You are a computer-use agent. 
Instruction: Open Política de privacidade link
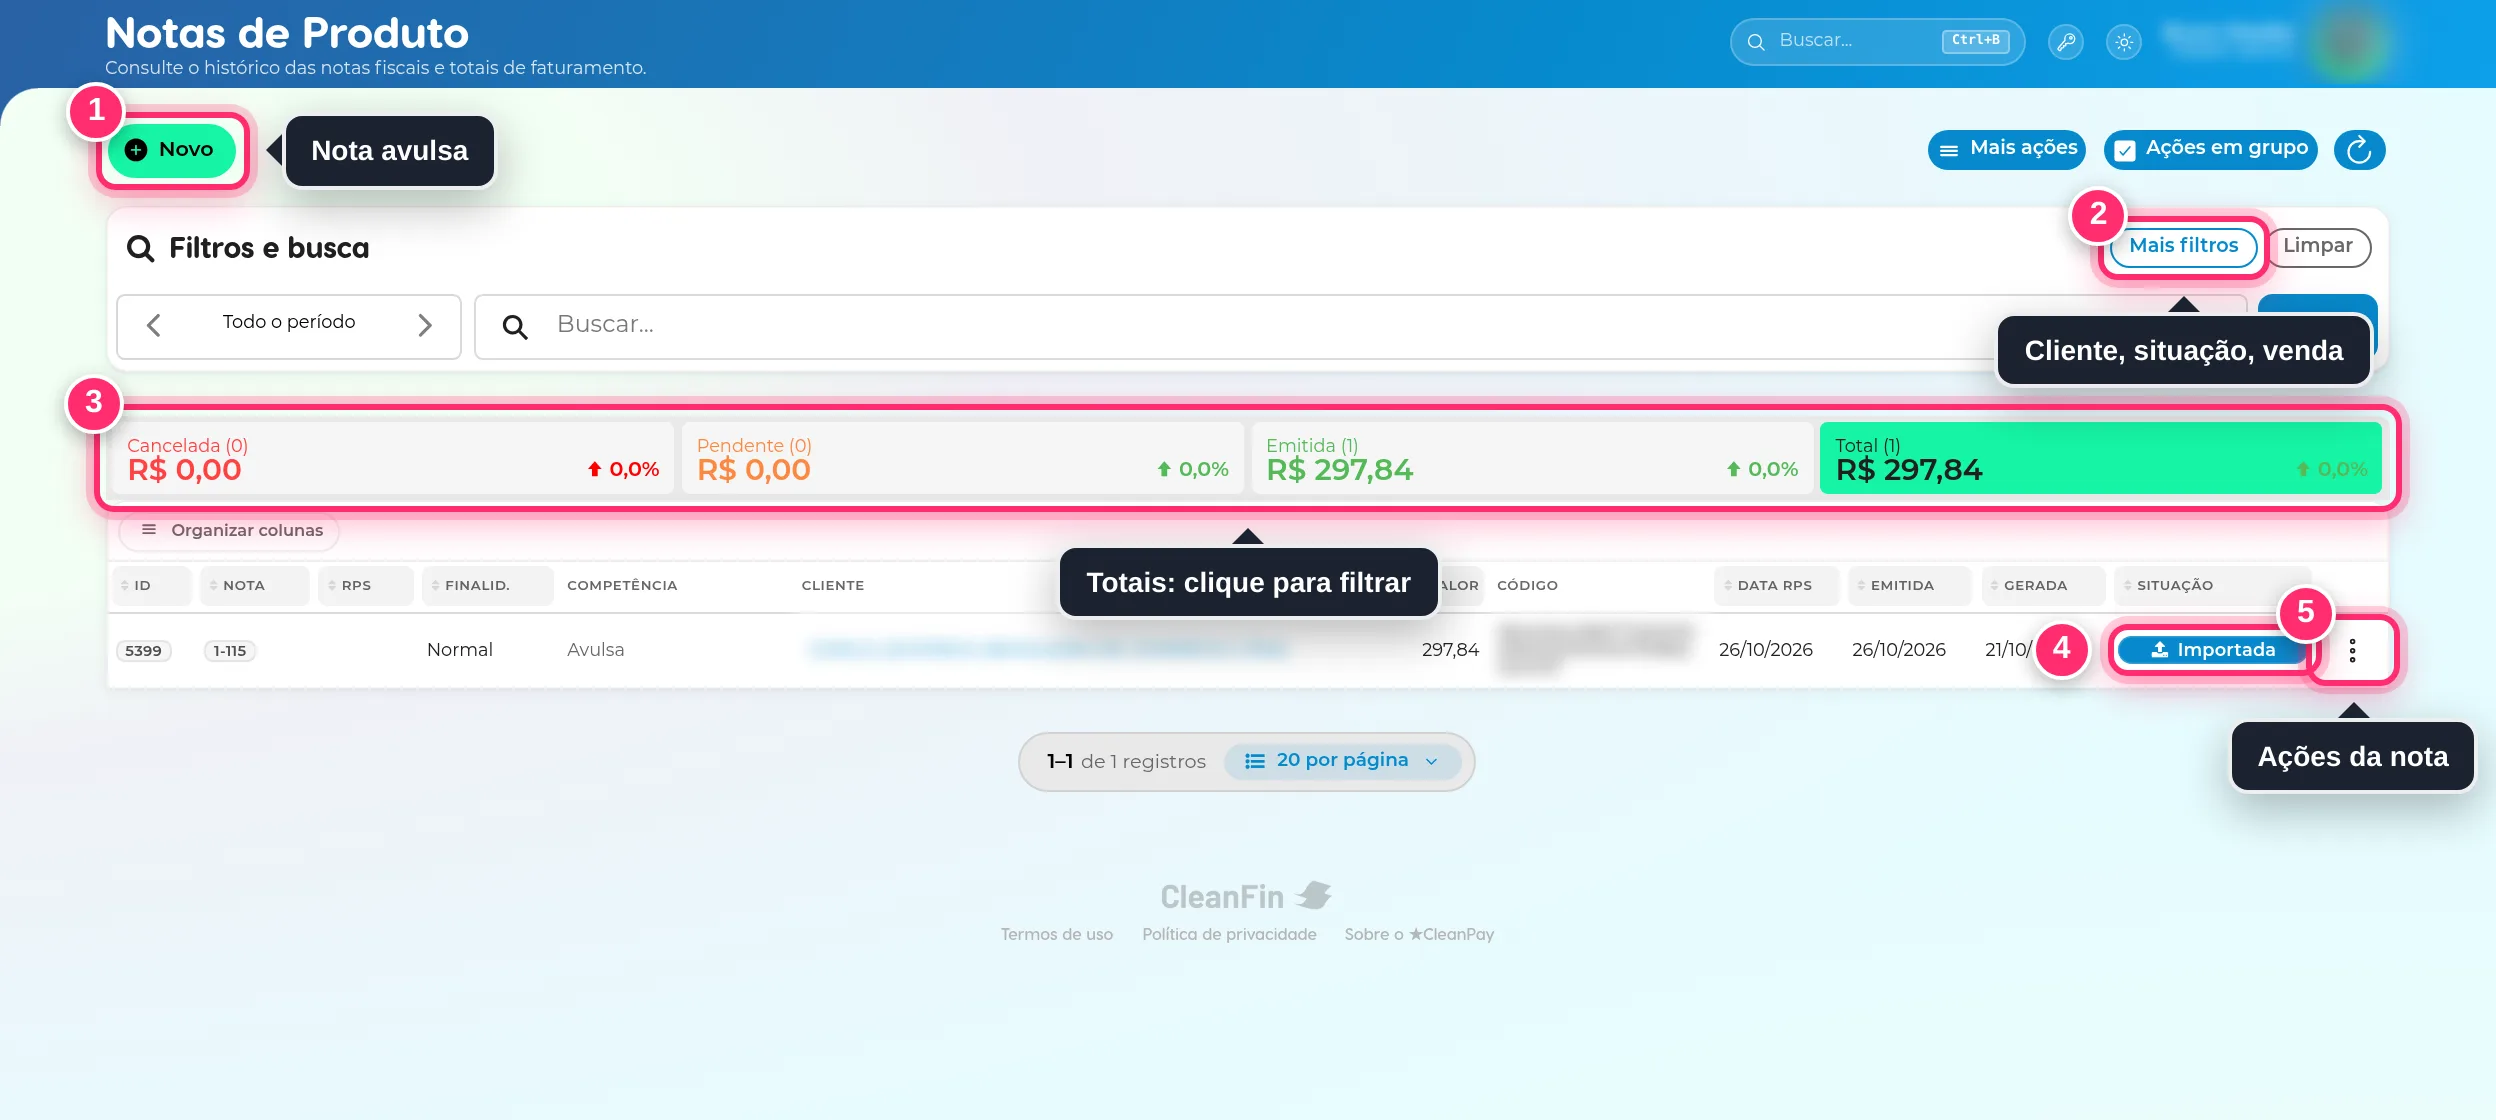click(x=1229, y=934)
